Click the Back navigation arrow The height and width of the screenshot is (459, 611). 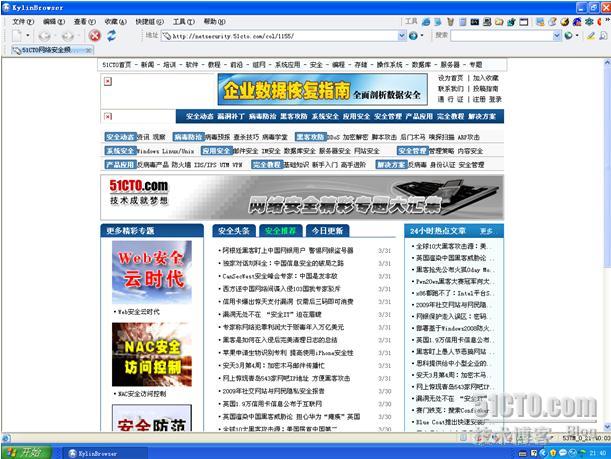[44, 36]
